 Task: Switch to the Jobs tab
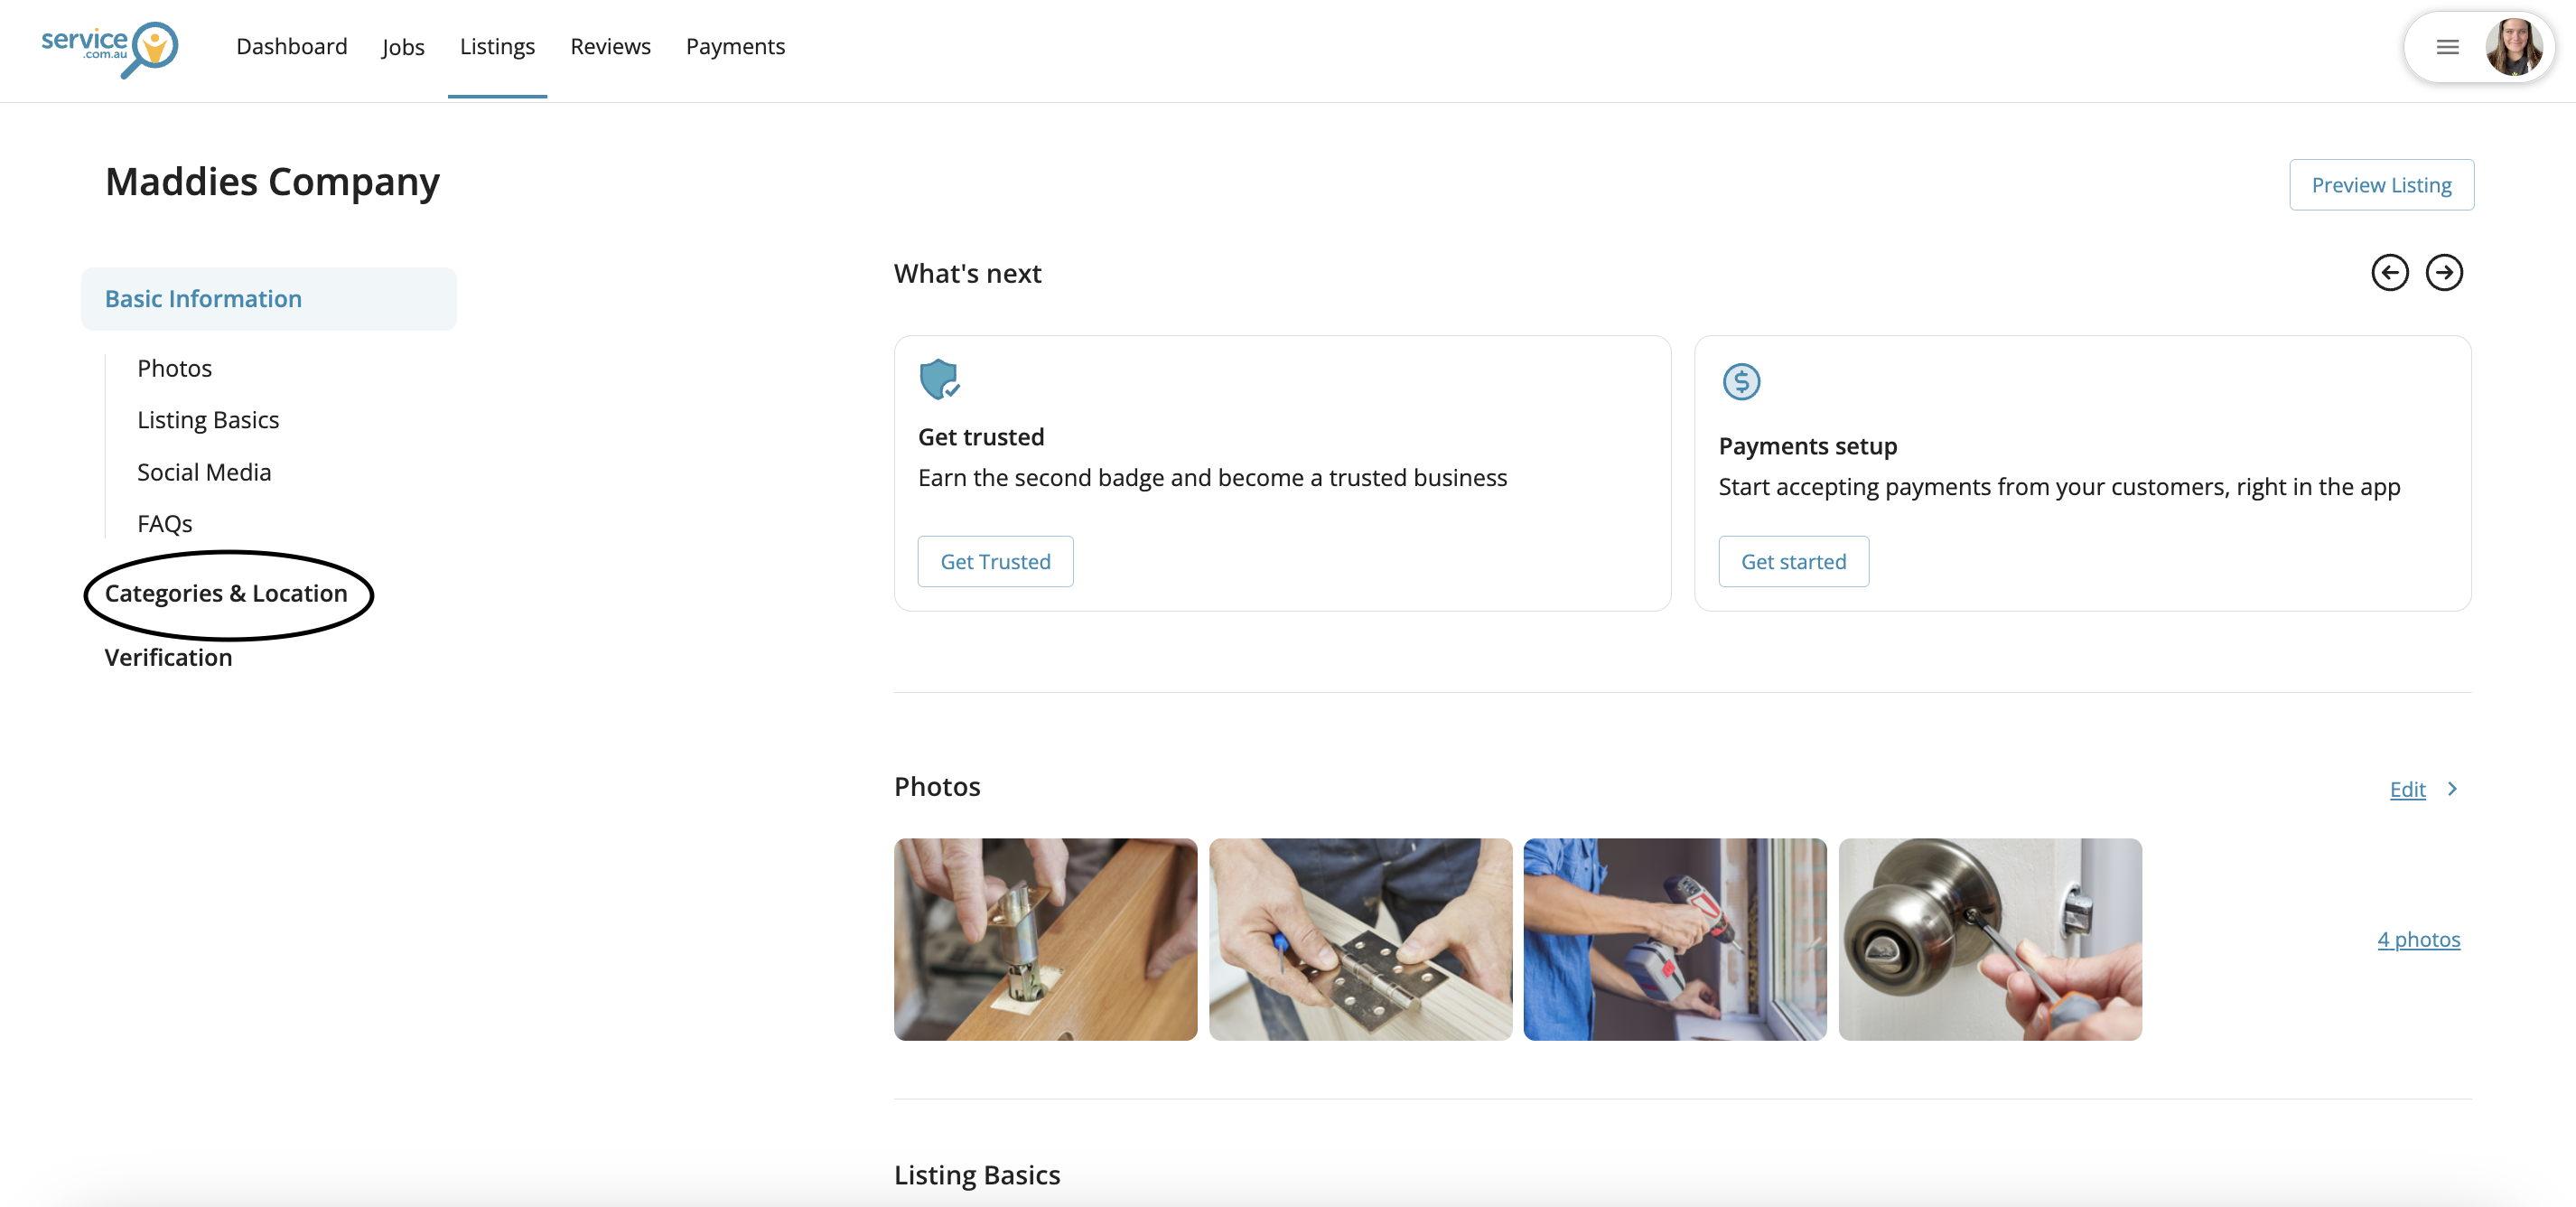tap(402, 47)
